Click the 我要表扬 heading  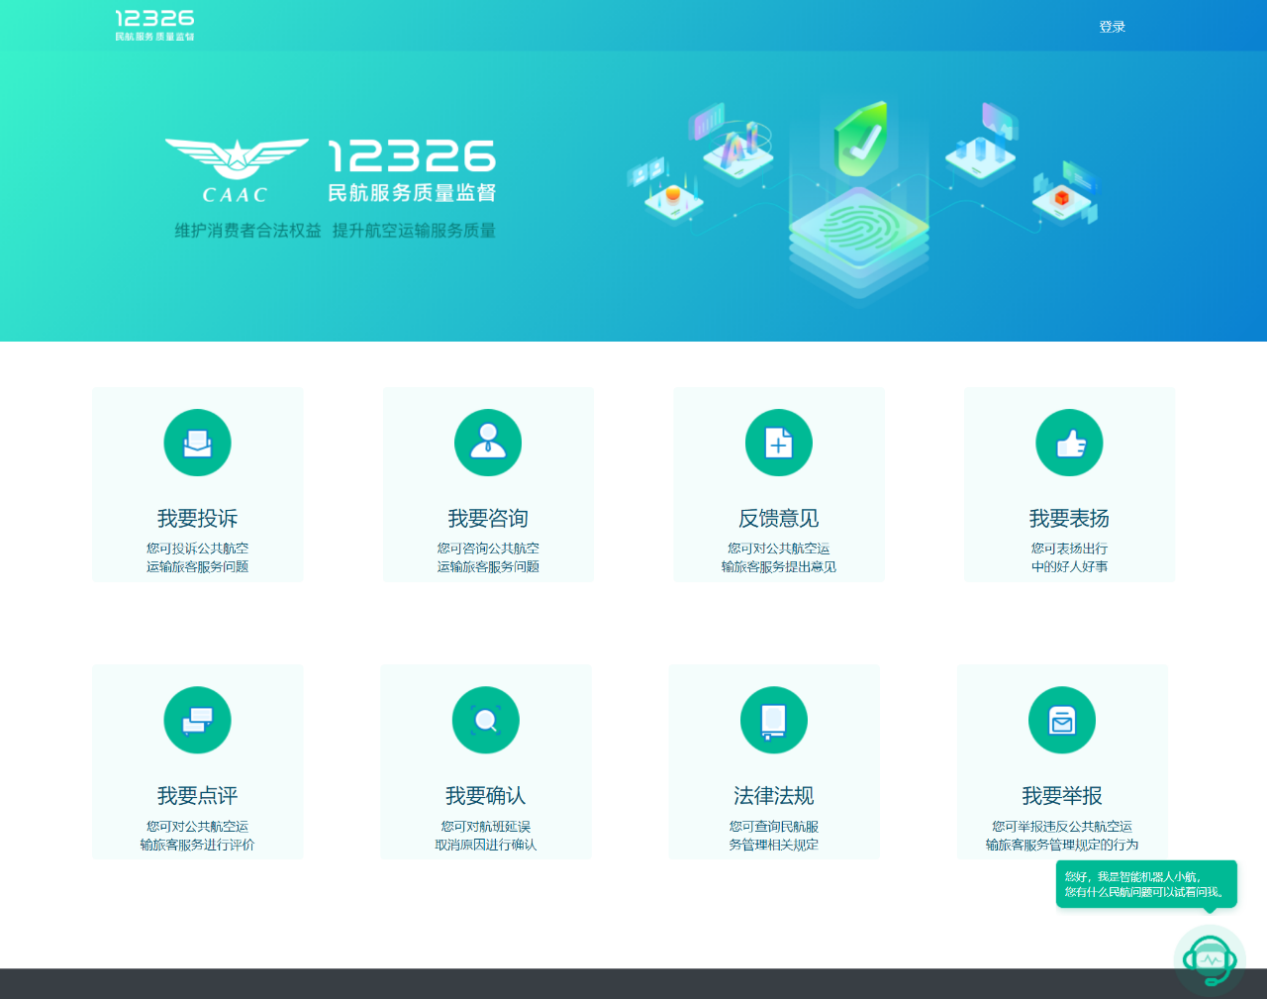coord(1069,518)
